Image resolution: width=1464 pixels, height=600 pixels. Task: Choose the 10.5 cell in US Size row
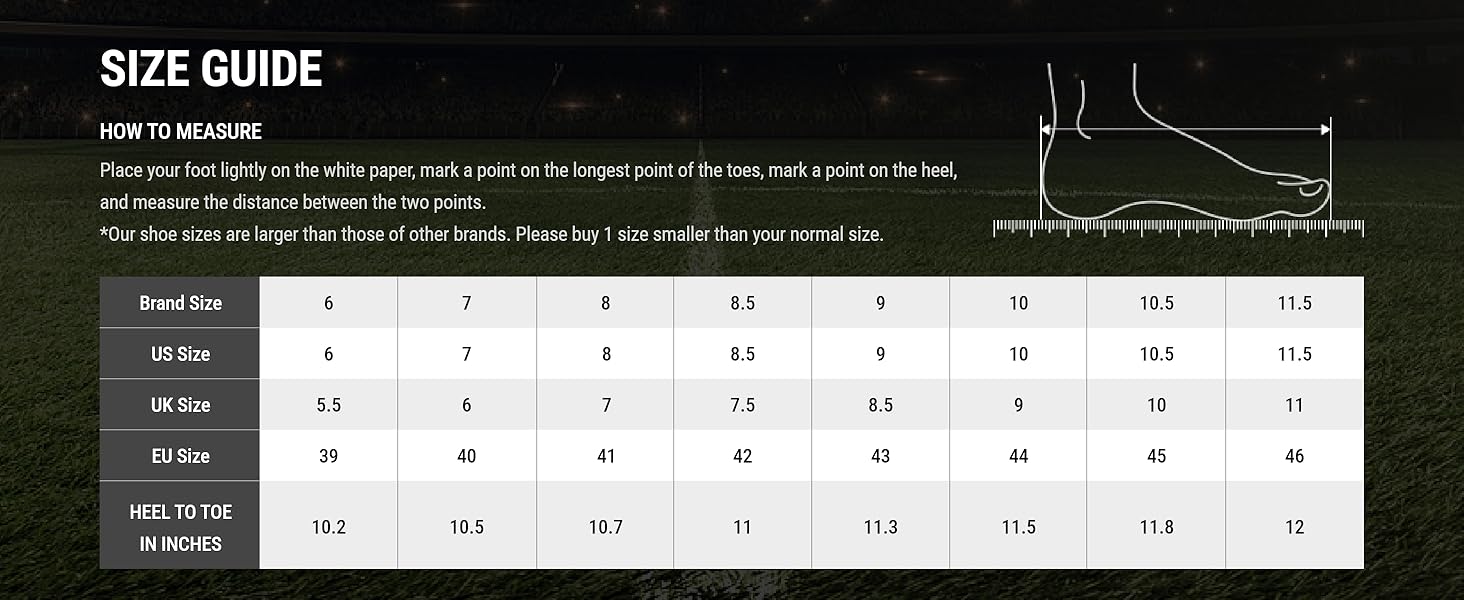[x=1156, y=354]
